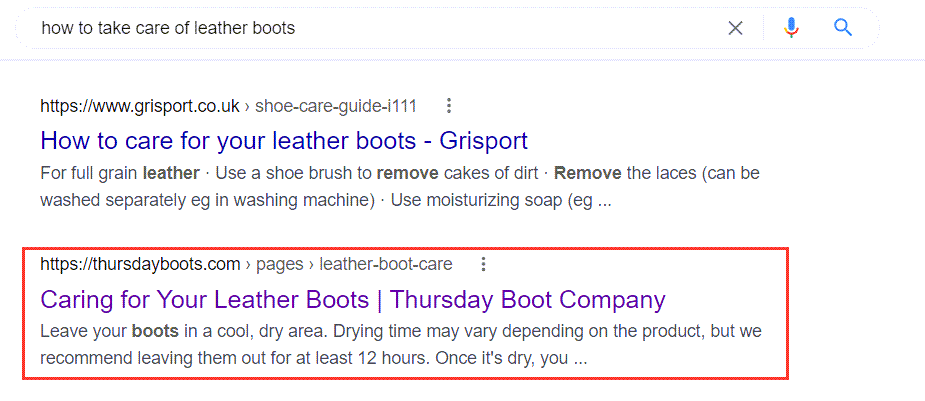This screenshot has width=925, height=401.
Task: Click the grisport.co.uk URL breadcrumb
Action: pyautogui.click(x=228, y=106)
